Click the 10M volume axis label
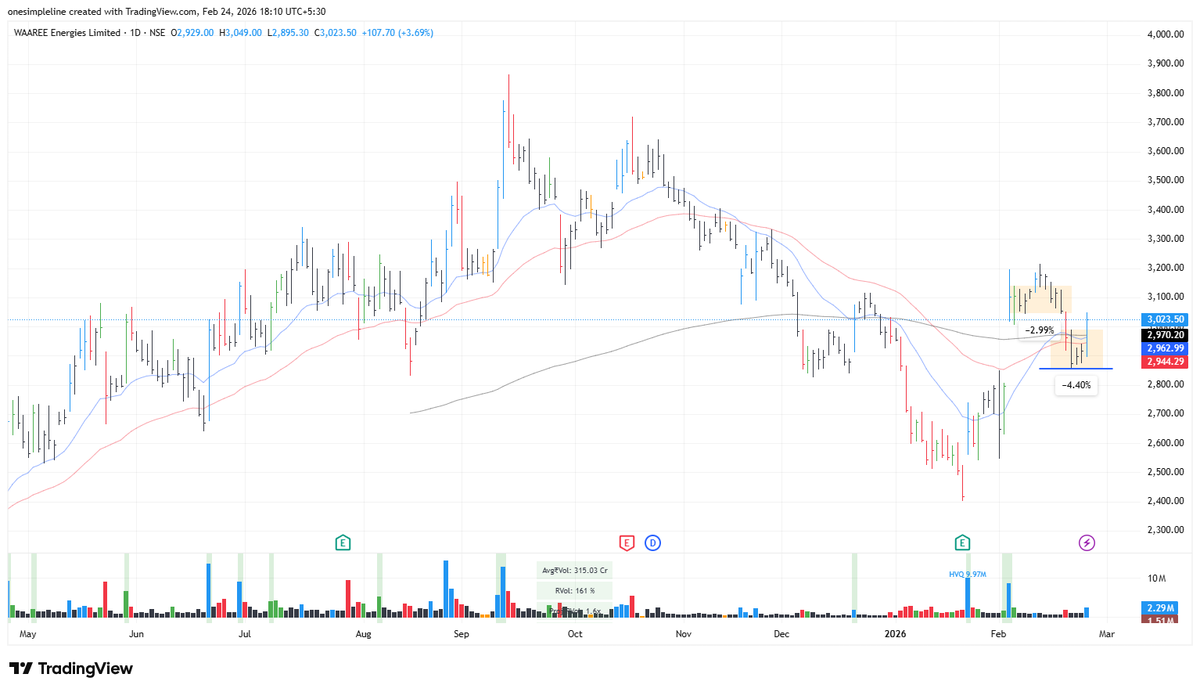This screenshot has width=1200, height=692. click(x=1157, y=578)
